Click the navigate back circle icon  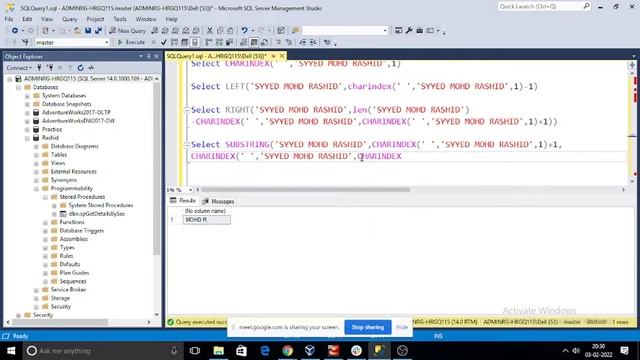coord(15,31)
